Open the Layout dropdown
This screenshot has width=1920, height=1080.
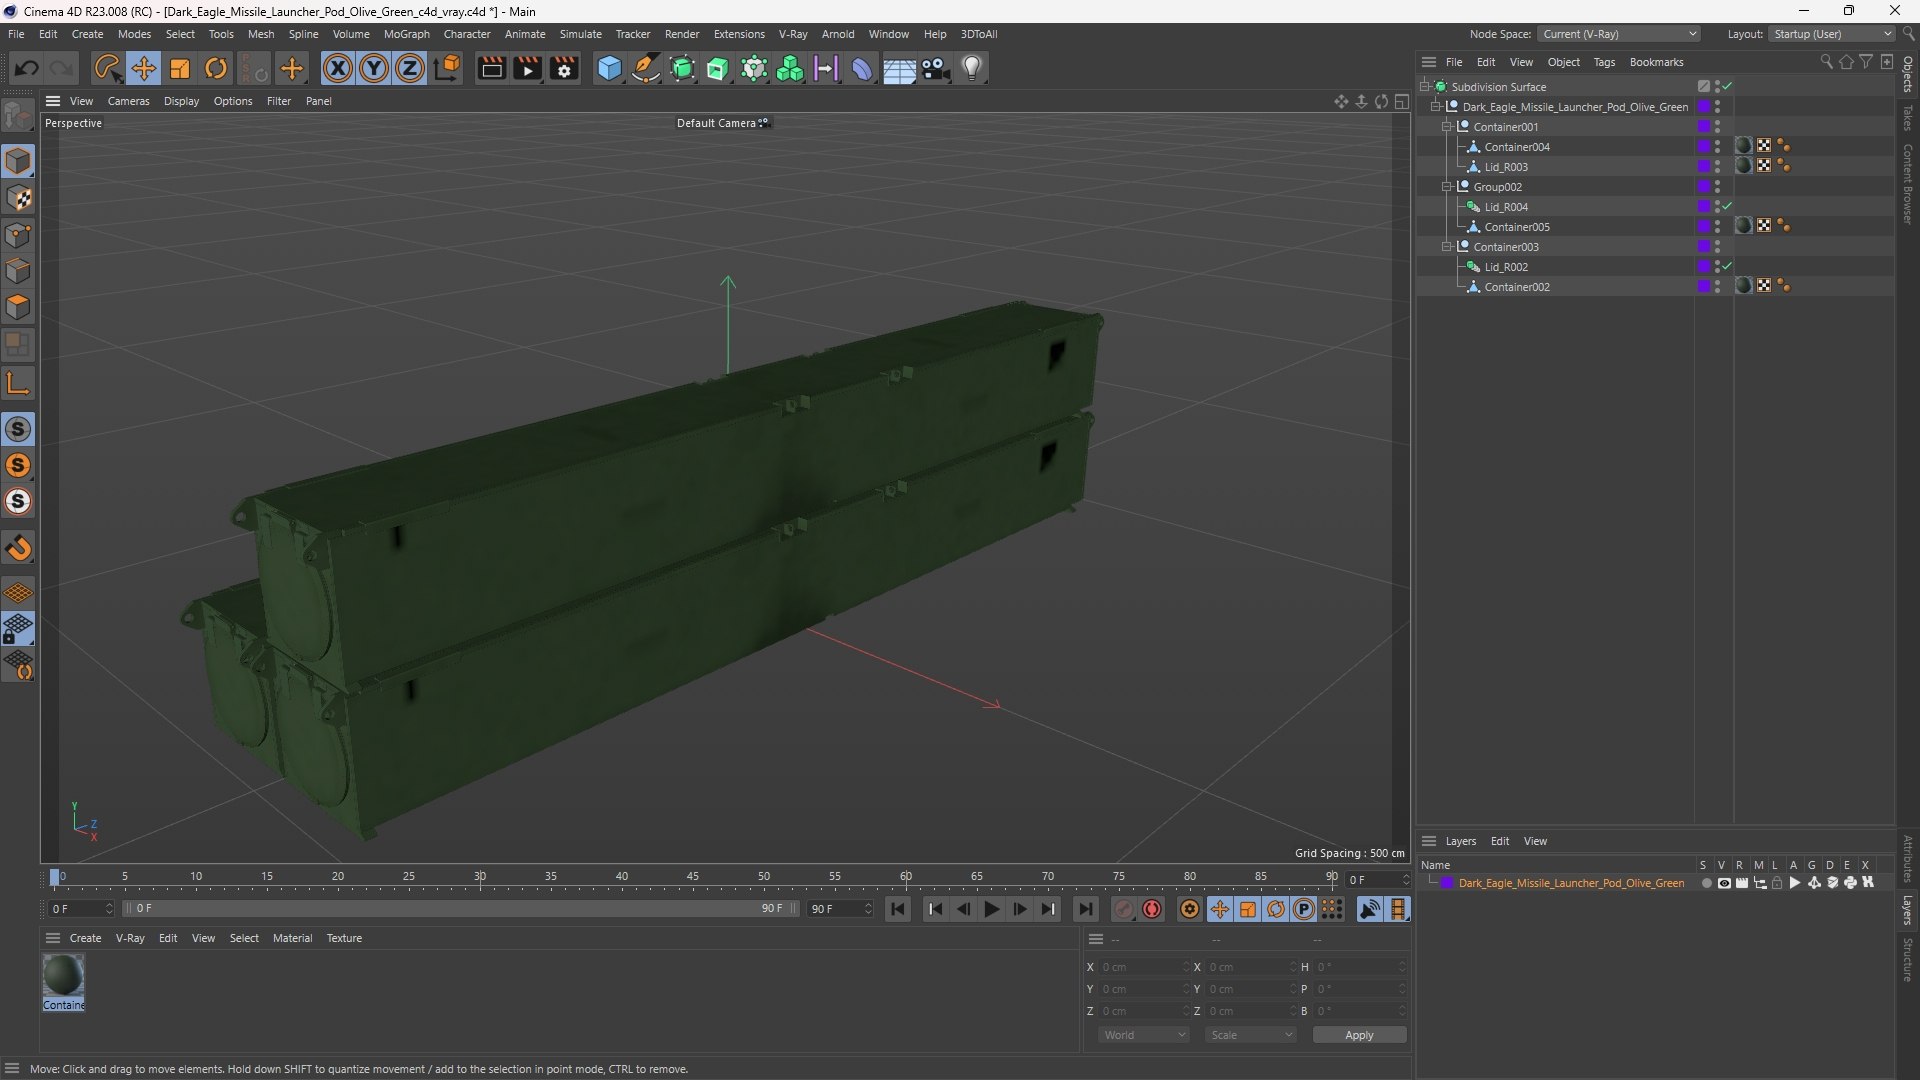coord(1832,34)
